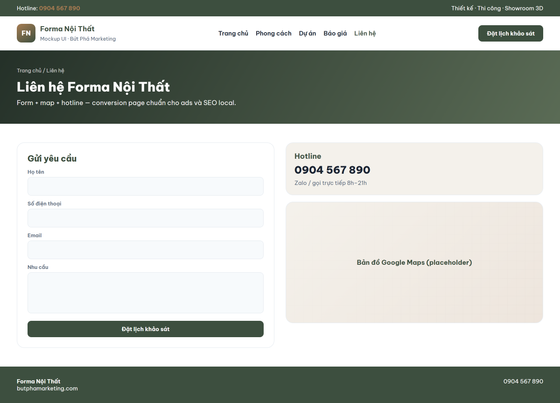
Task: Open Liên hệ nav item
Action: coord(365,33)
